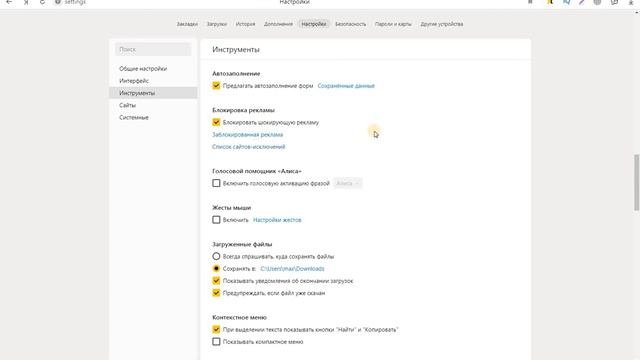The image size is (640, 360).
Task: Click the settings search field Поиск
Action: click(x=153, y=49)
